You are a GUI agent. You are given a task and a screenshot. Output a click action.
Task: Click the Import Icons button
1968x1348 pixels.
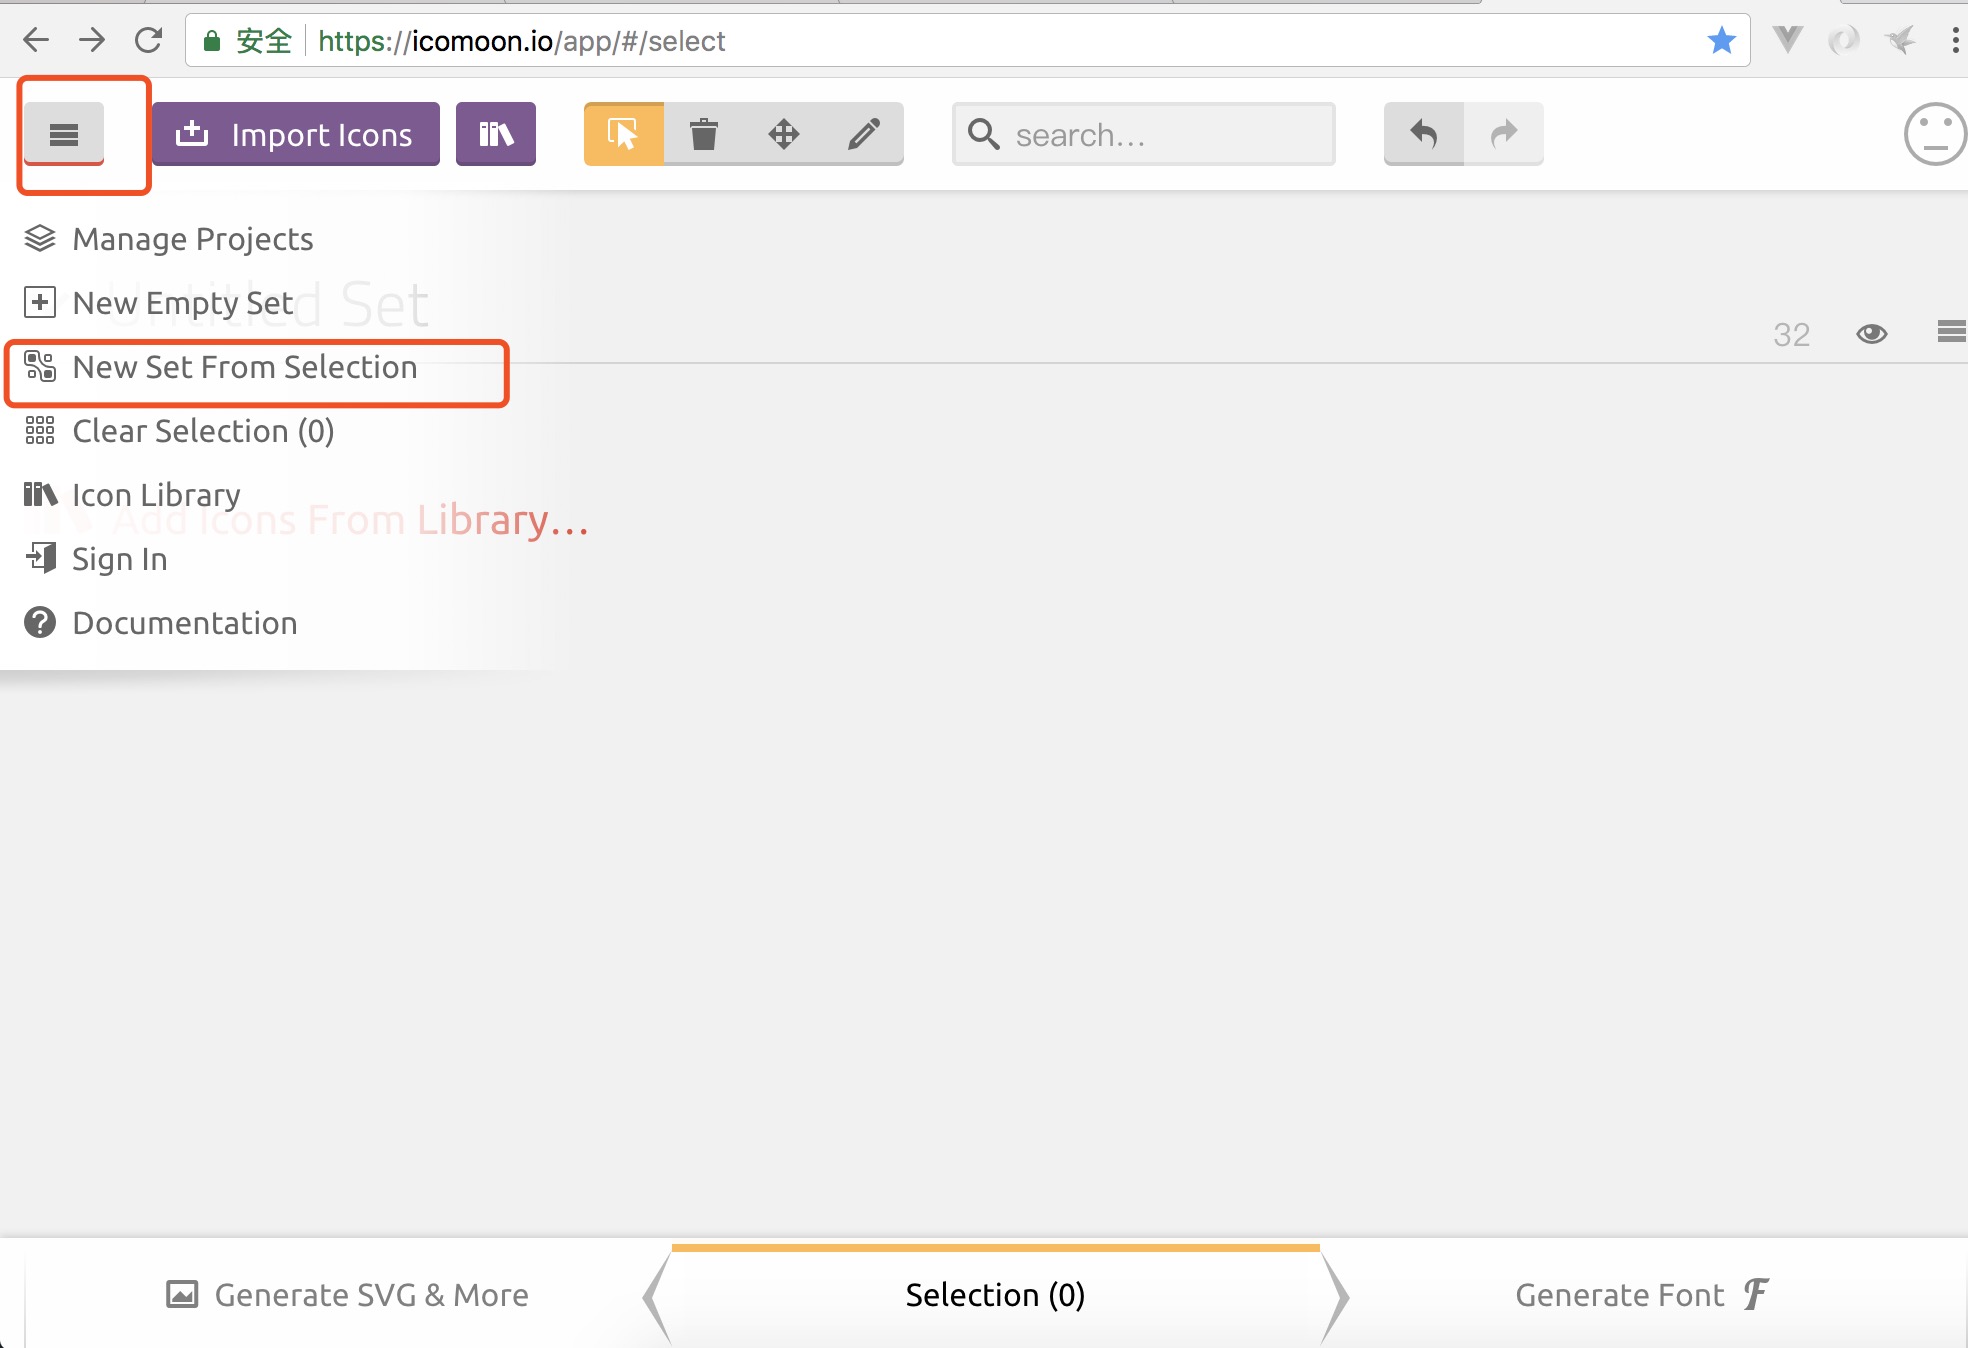pyautogui.click(x=296, y=134)
